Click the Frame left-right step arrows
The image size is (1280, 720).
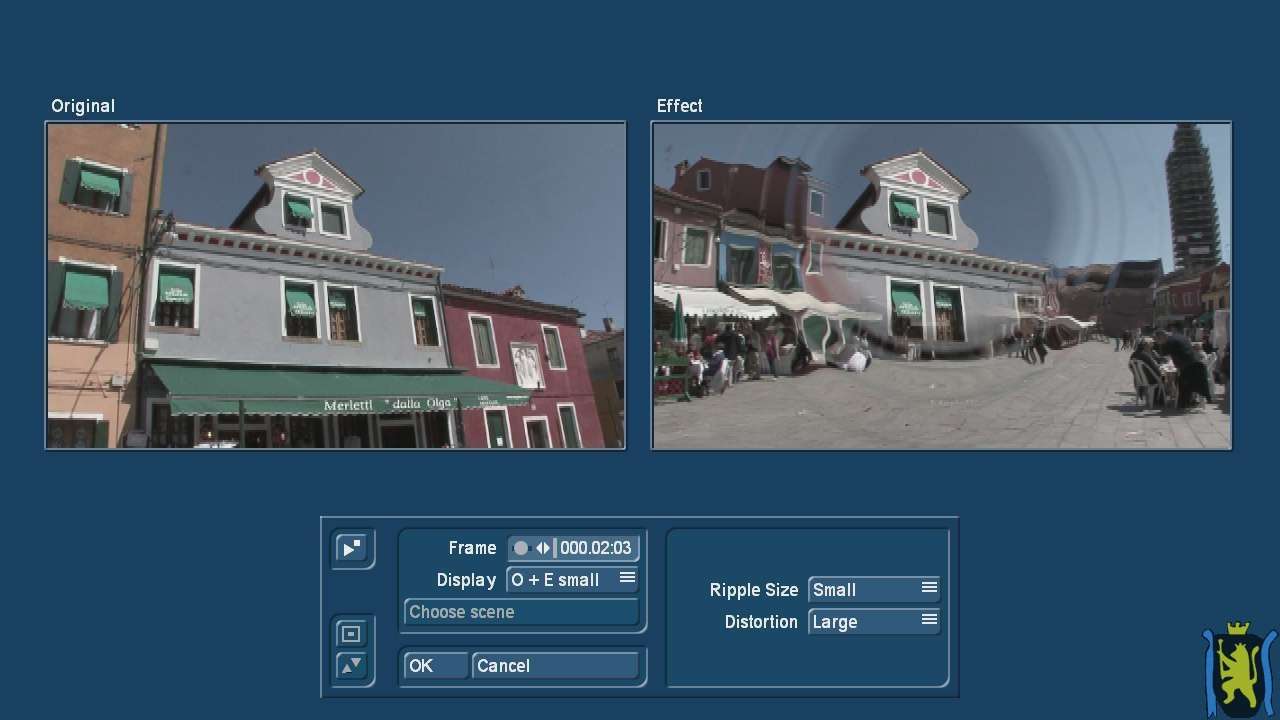pyautogui.click(x=543, y=548)
